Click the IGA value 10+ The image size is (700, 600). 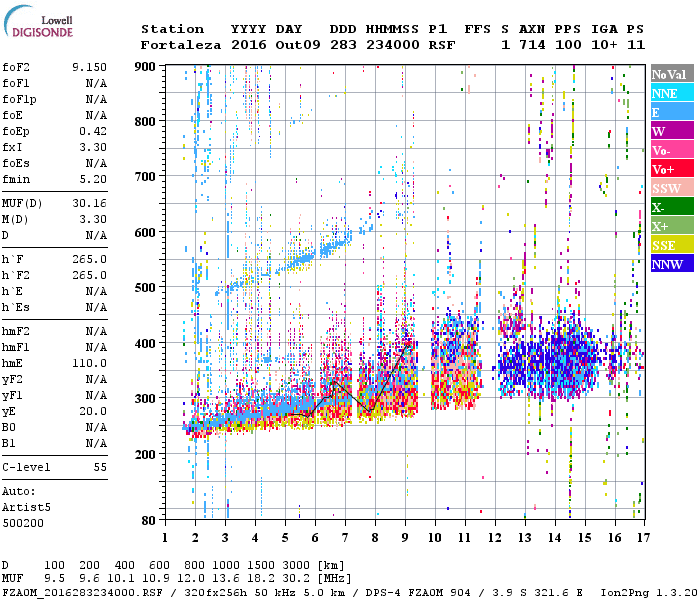(604, 45)
